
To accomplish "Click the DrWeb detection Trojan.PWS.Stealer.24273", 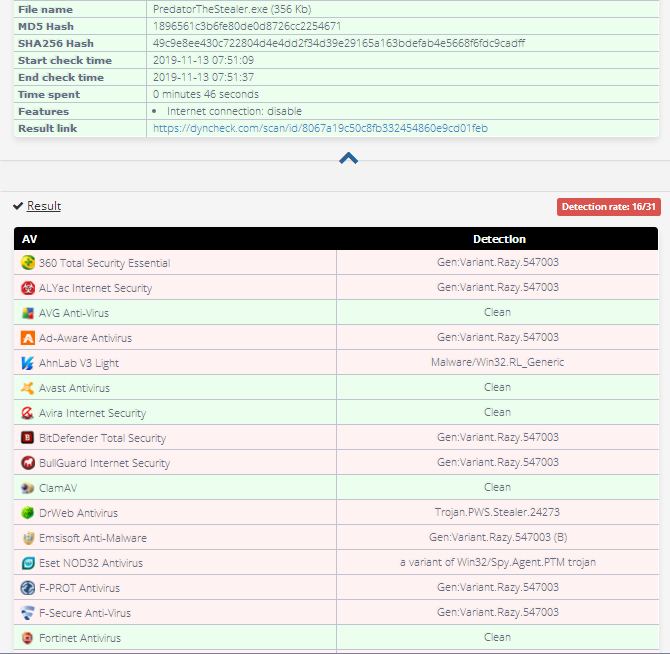I will (497, 512).
